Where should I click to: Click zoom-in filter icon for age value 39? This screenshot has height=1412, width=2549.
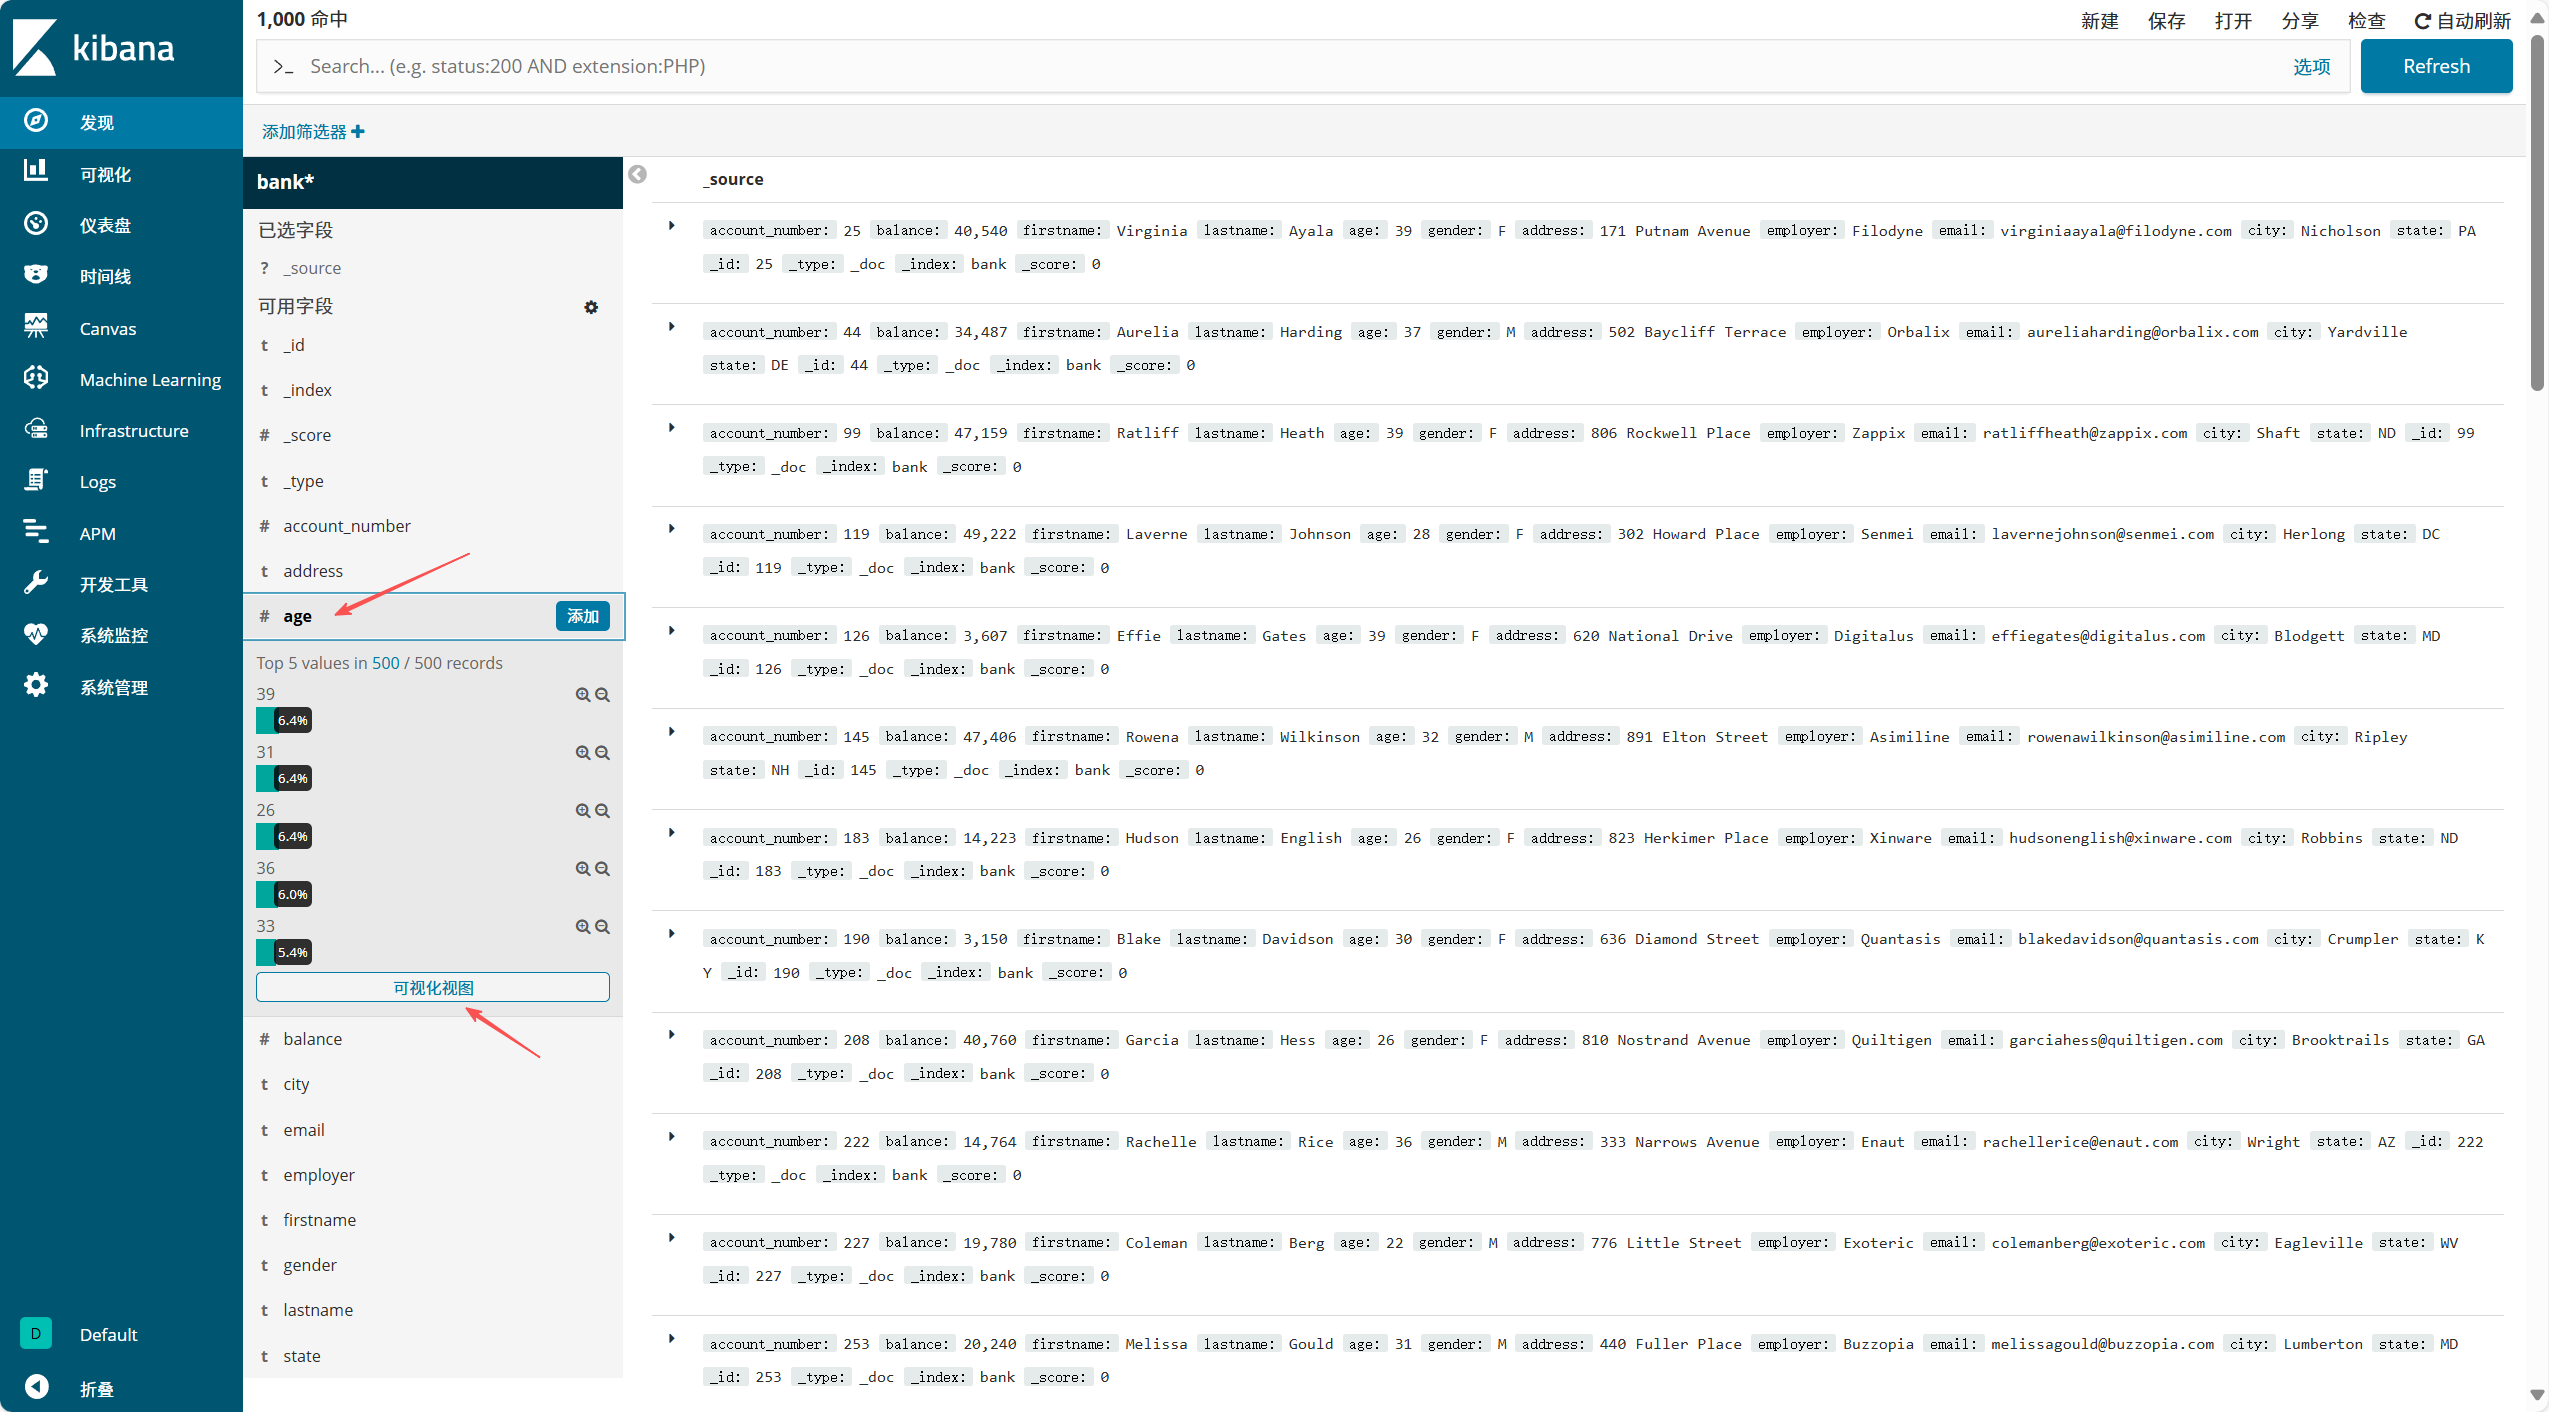(x=582, y=694)
